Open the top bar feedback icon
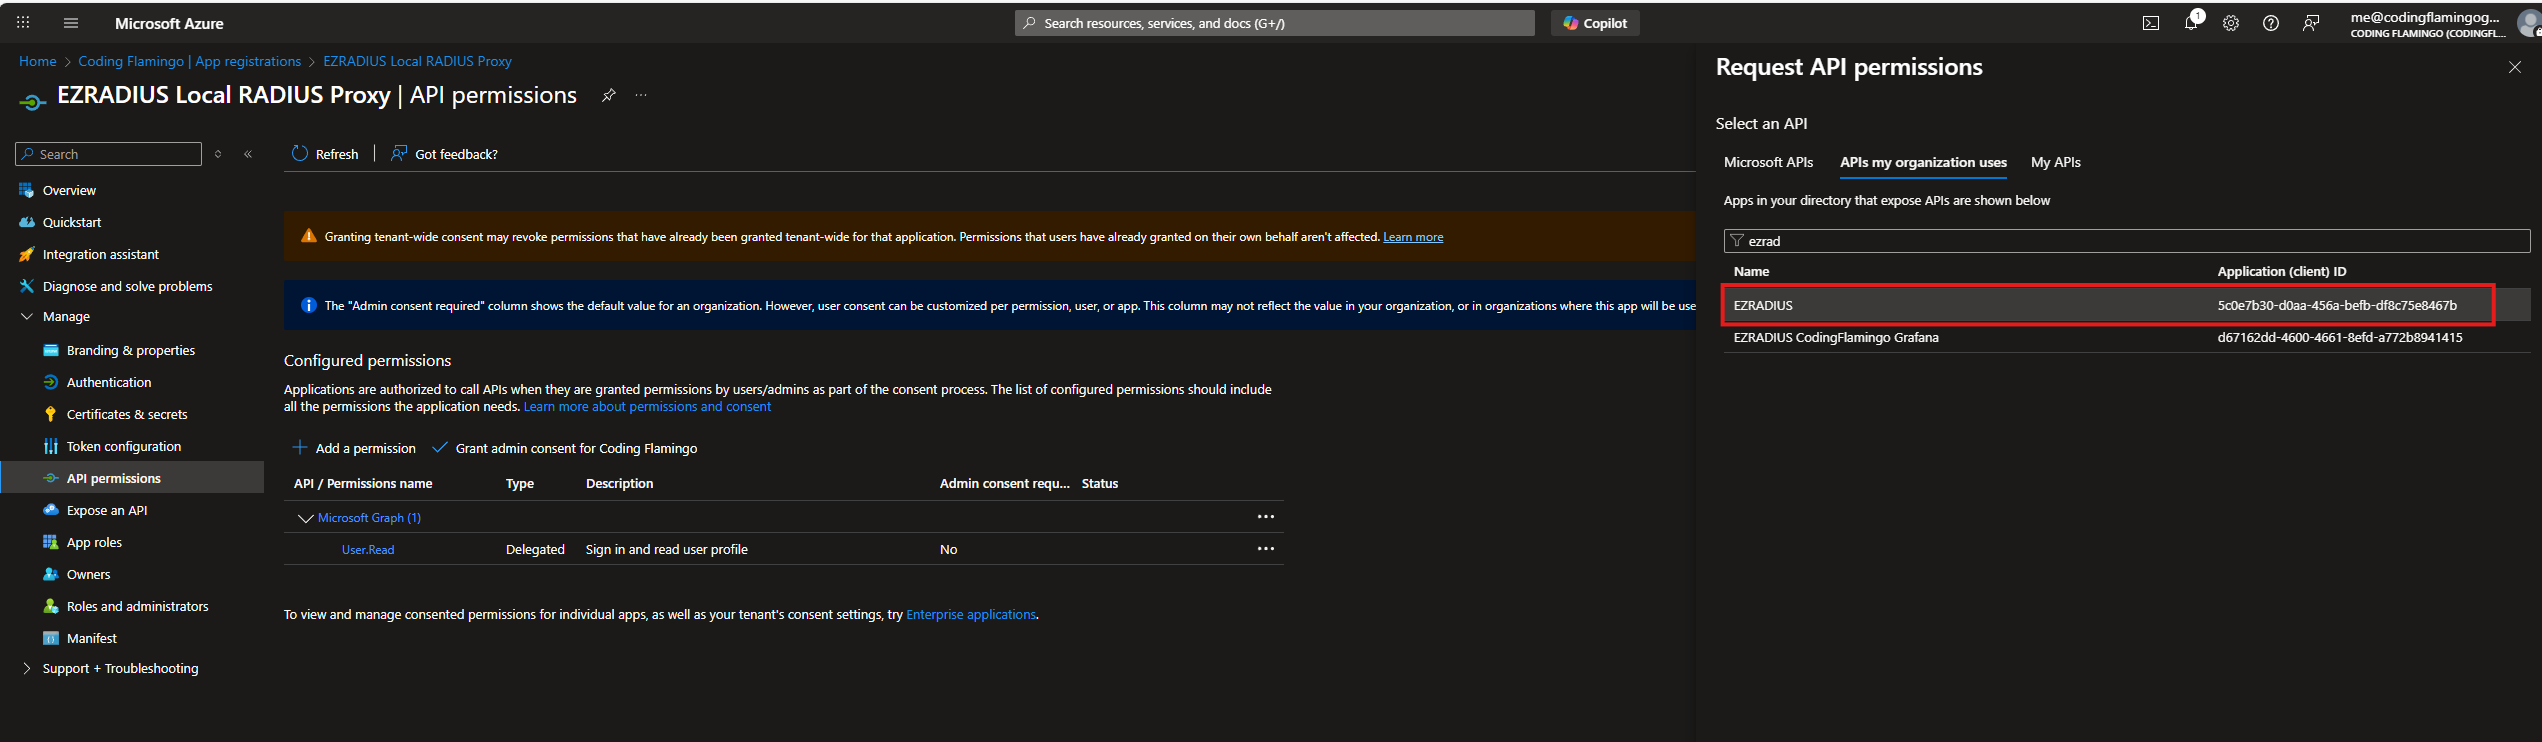The width and height of the screenshot is (2542, 742). click(x=2311, y=23)
